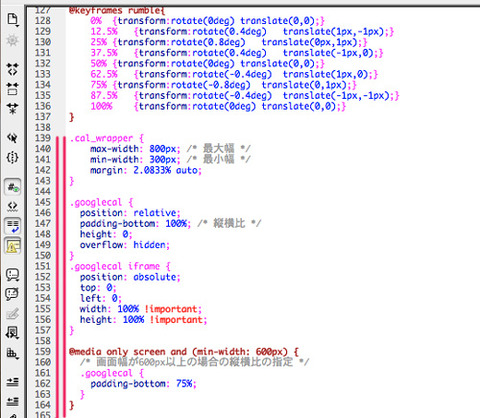Open the Move or Convert CSS menu

point(13,353)
